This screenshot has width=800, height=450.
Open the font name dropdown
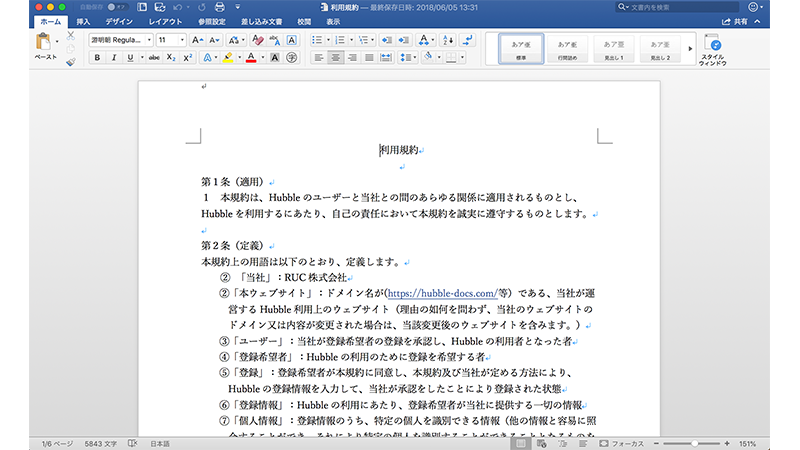tap(149, 40)
